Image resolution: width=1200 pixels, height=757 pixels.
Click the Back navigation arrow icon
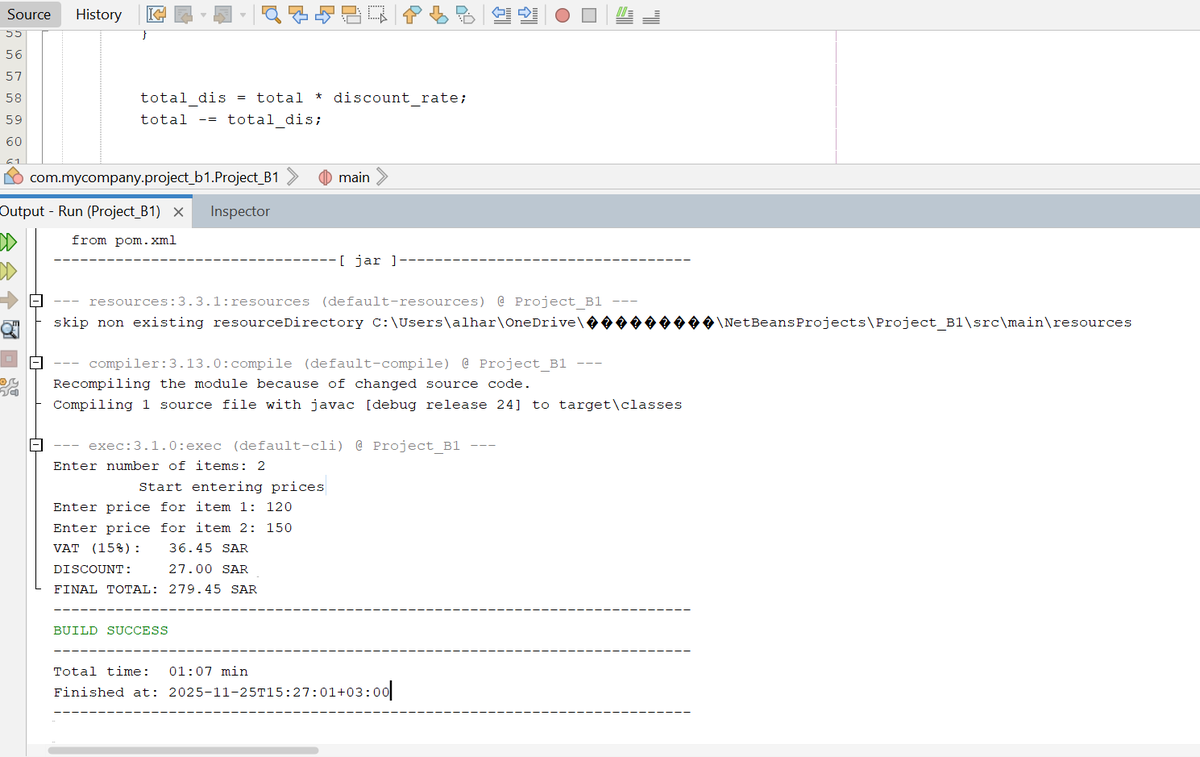(183, 15)
